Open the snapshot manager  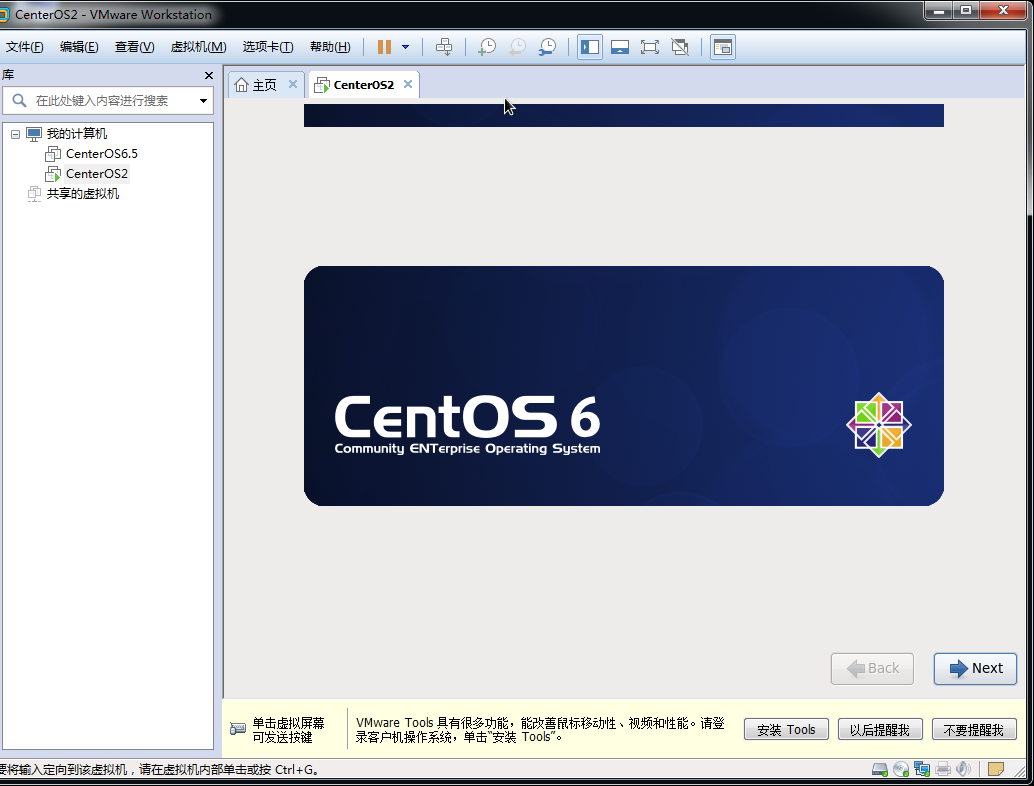547,47
